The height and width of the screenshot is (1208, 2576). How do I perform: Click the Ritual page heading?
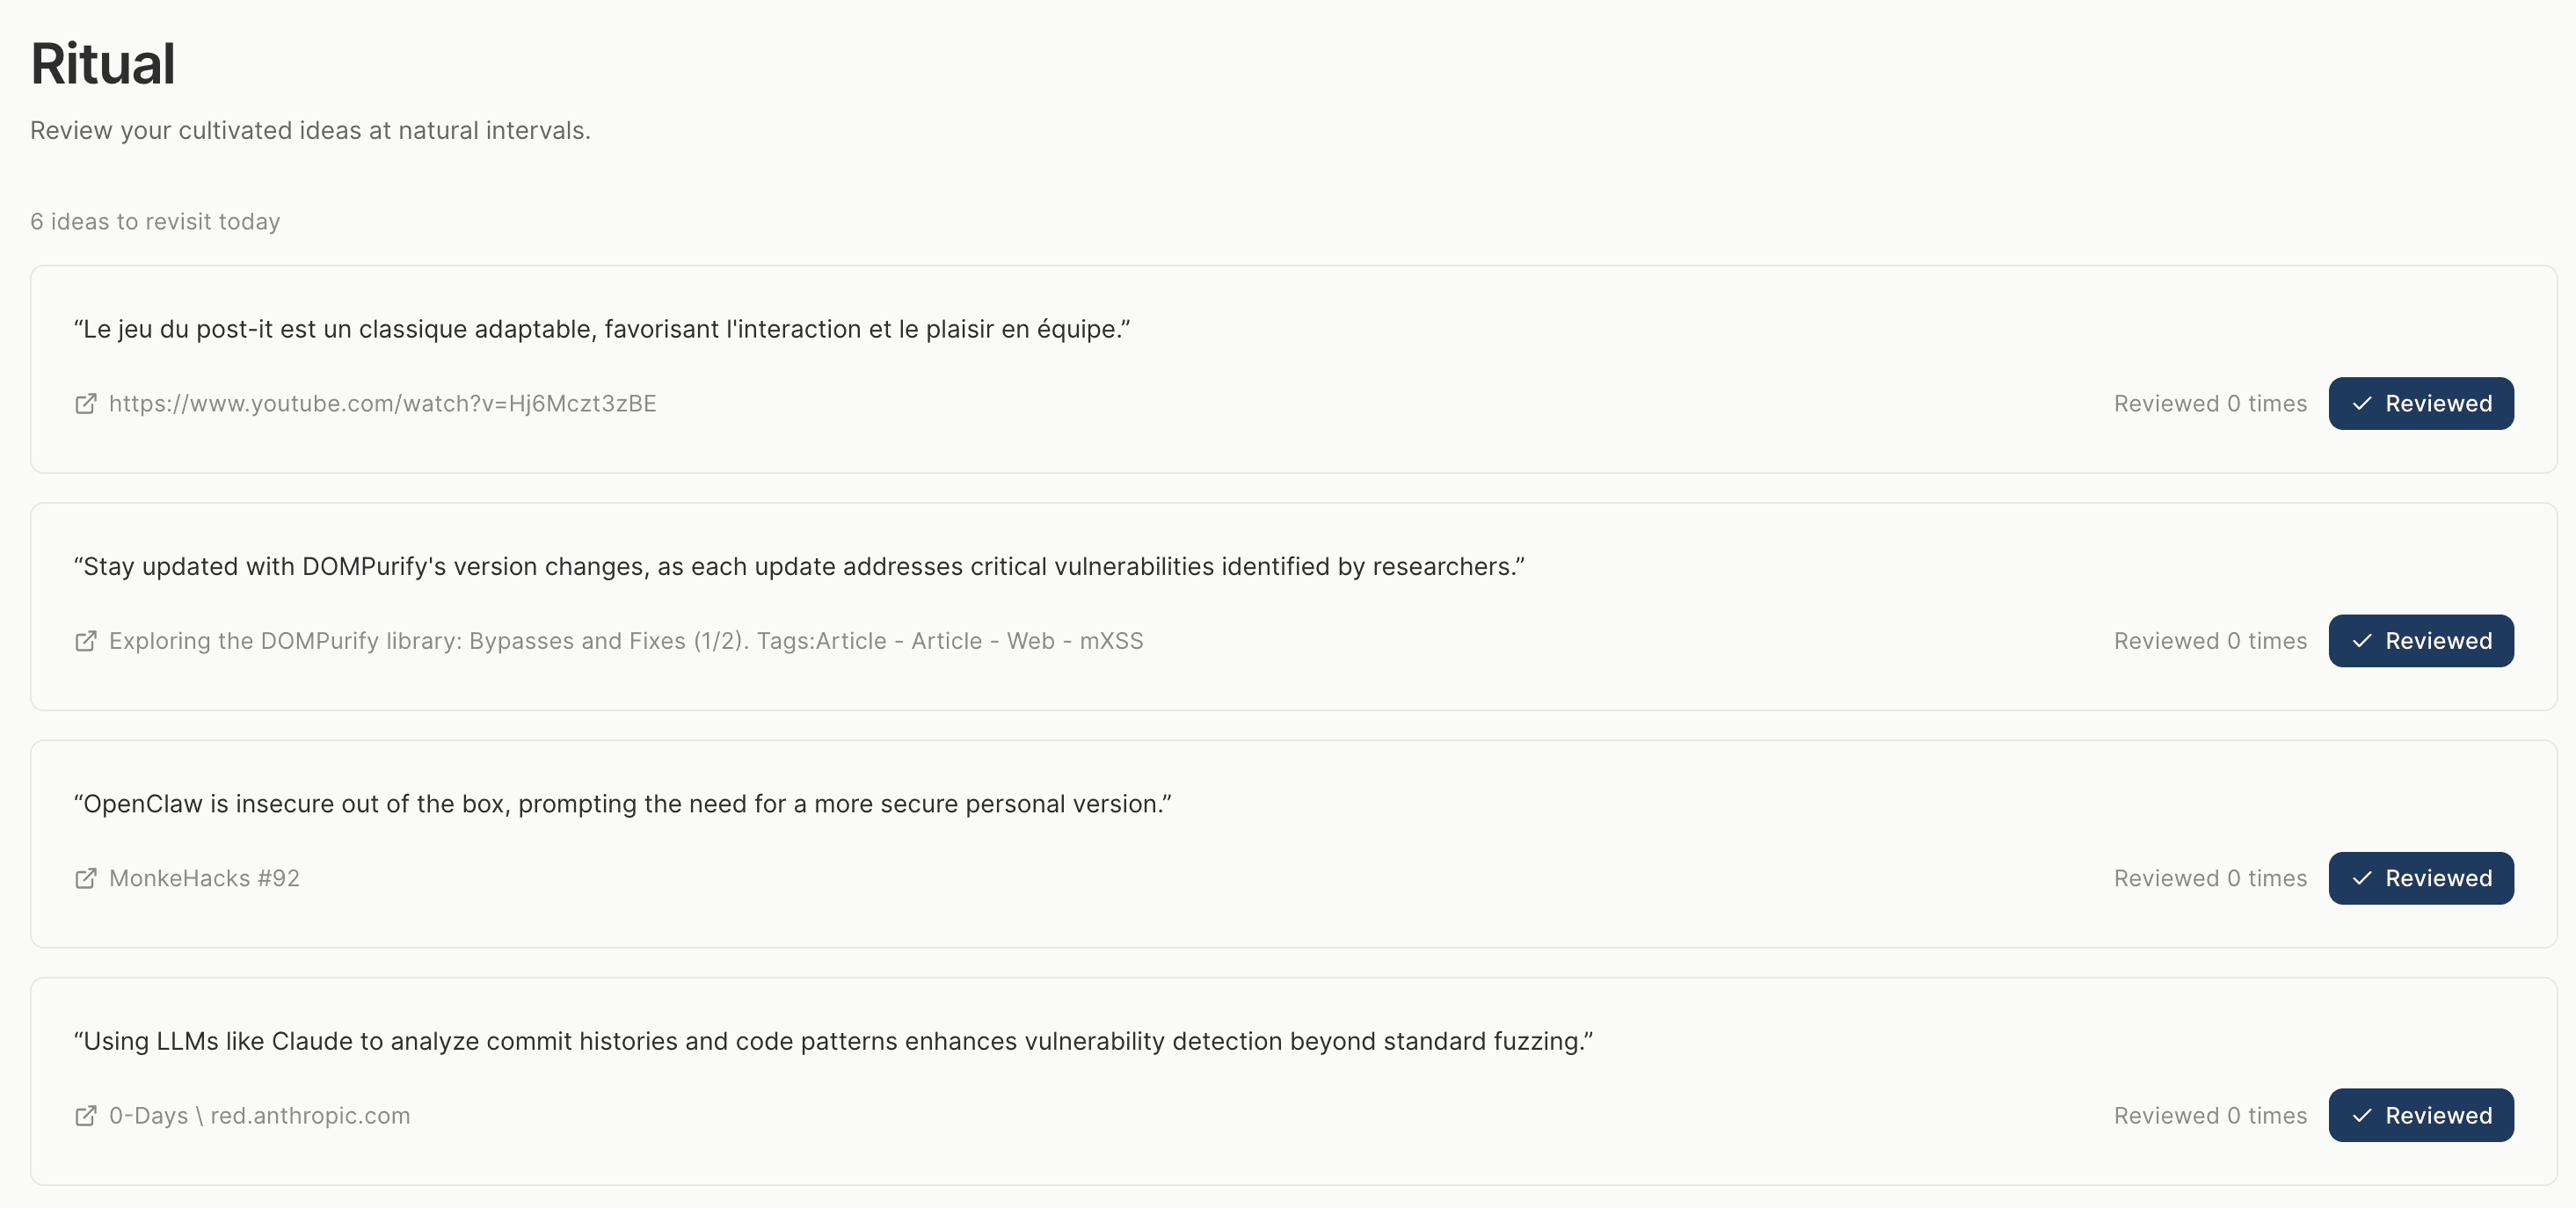click(102, 62)
